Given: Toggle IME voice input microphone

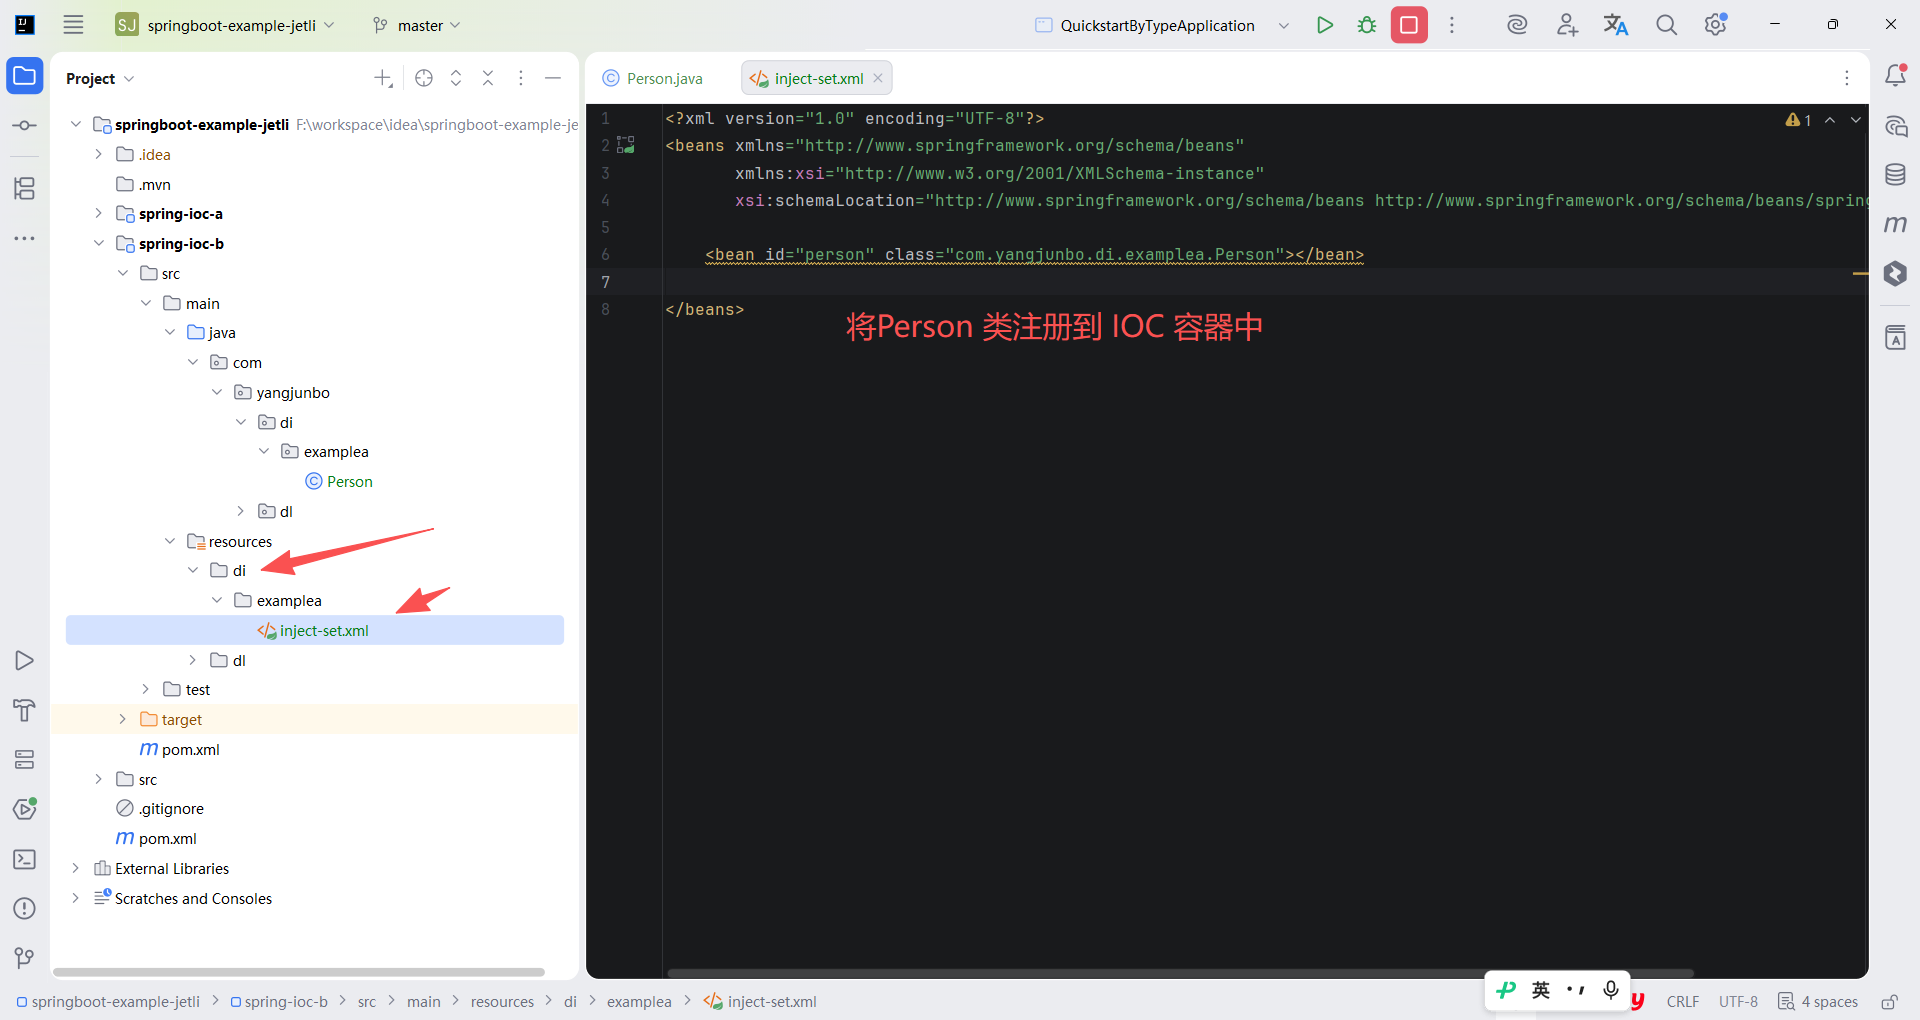Looking at the screenshot, I should click(x=1610, y=990).
